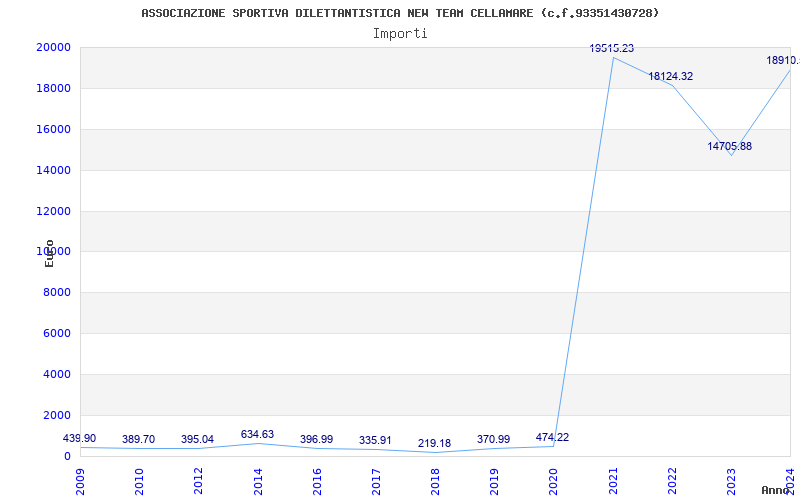Click the x-axis year 2010
The width and height of the screenshot is (800, 500).
click(140, 481)
